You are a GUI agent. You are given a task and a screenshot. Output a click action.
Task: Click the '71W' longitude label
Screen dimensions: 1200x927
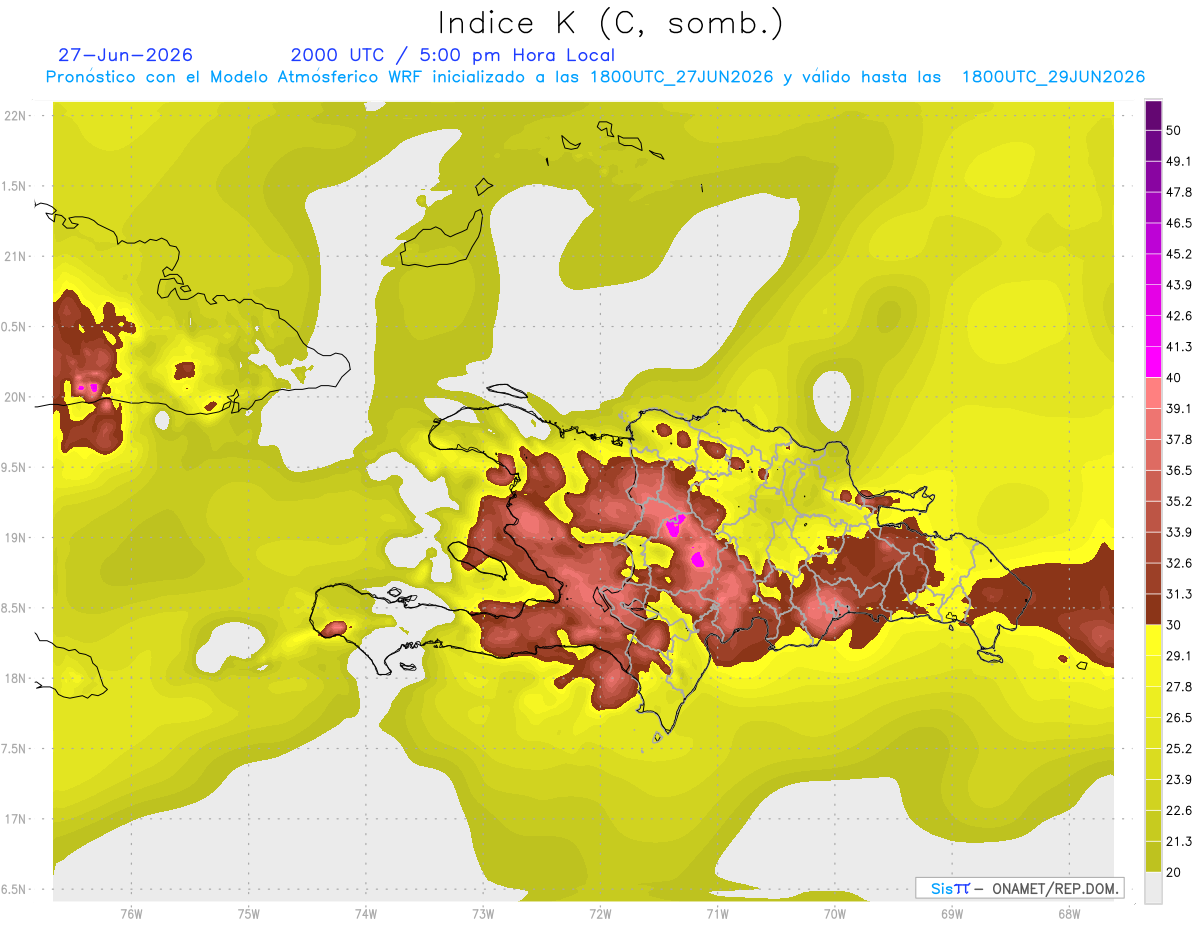717,913
